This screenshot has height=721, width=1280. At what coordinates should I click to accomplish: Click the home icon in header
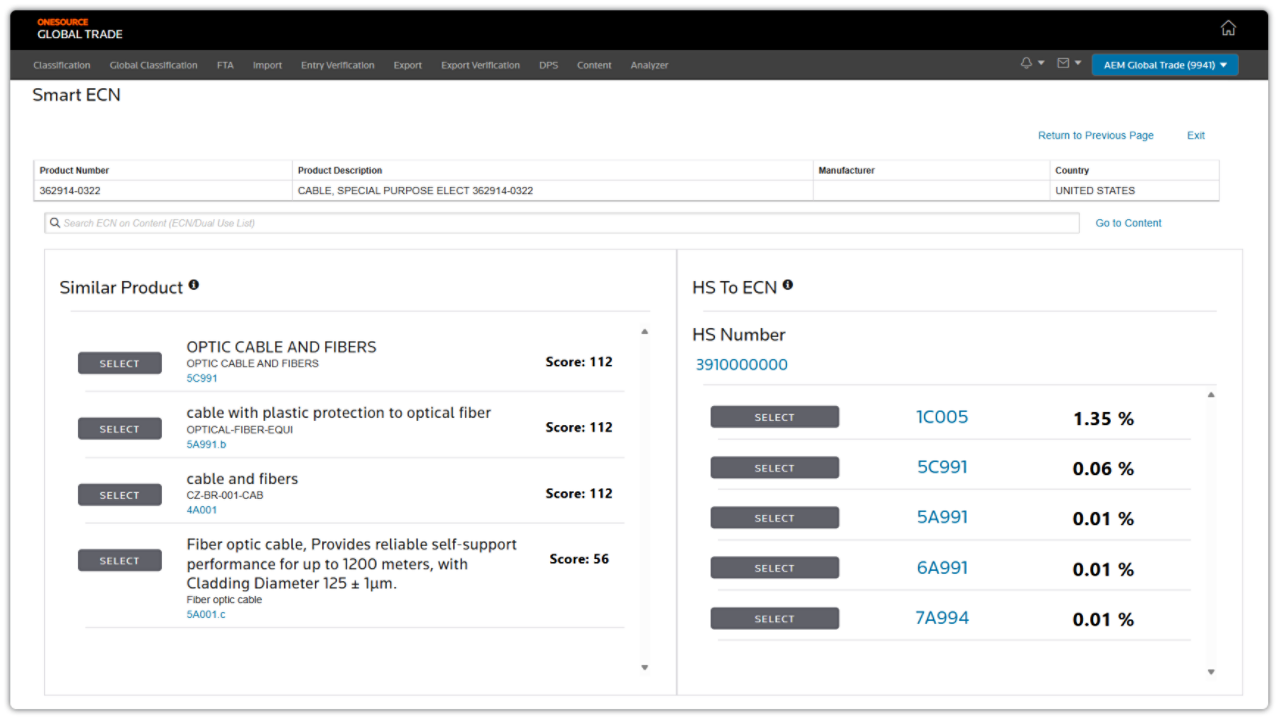1228,28
